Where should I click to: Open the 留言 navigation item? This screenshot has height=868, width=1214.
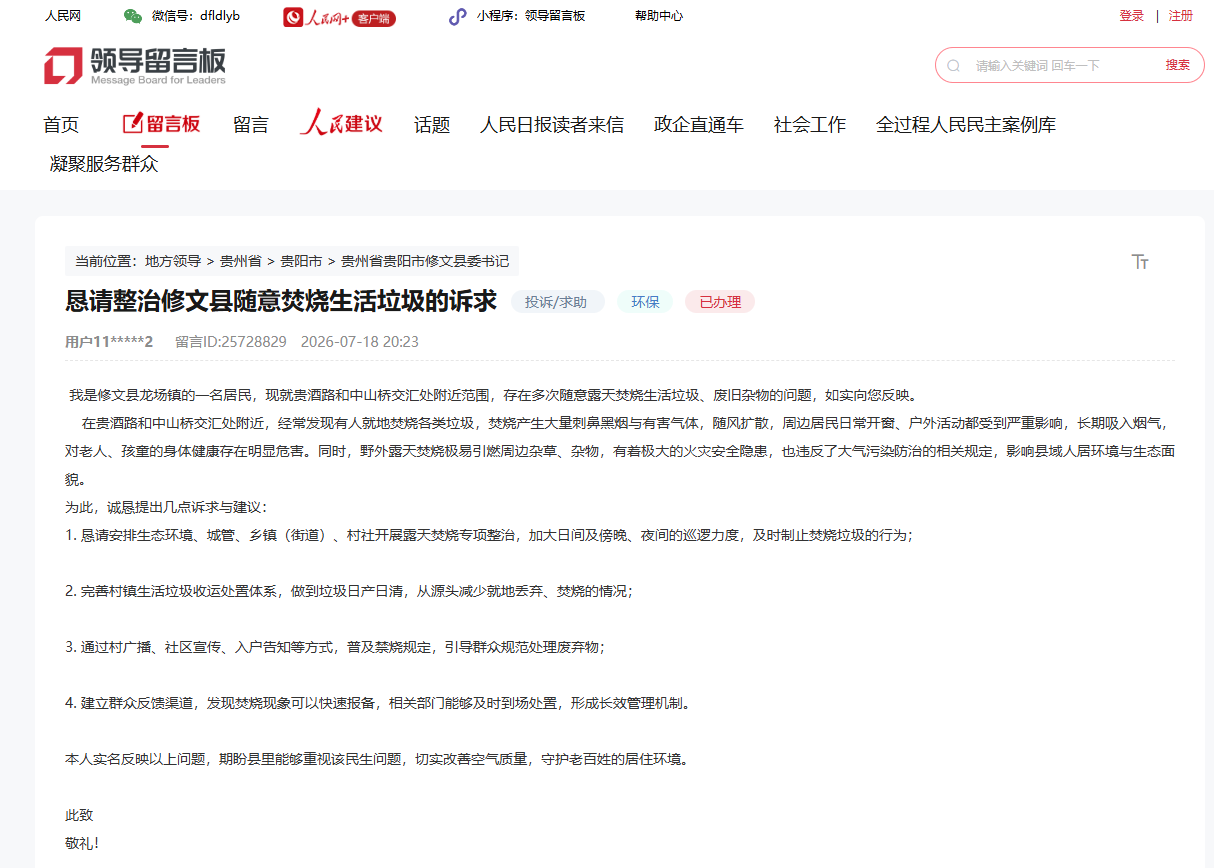251,125
